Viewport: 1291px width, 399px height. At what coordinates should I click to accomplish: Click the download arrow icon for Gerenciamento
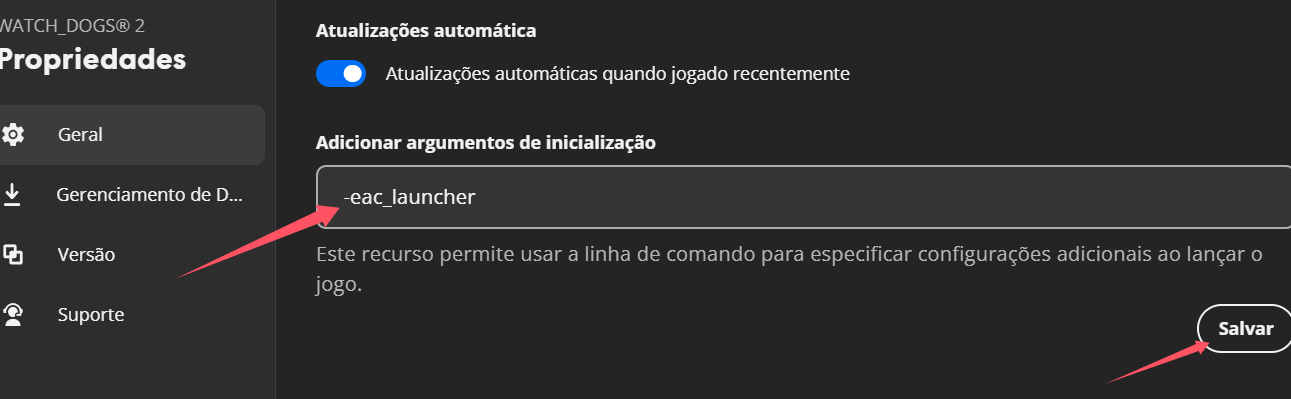(x=12, y=194)
